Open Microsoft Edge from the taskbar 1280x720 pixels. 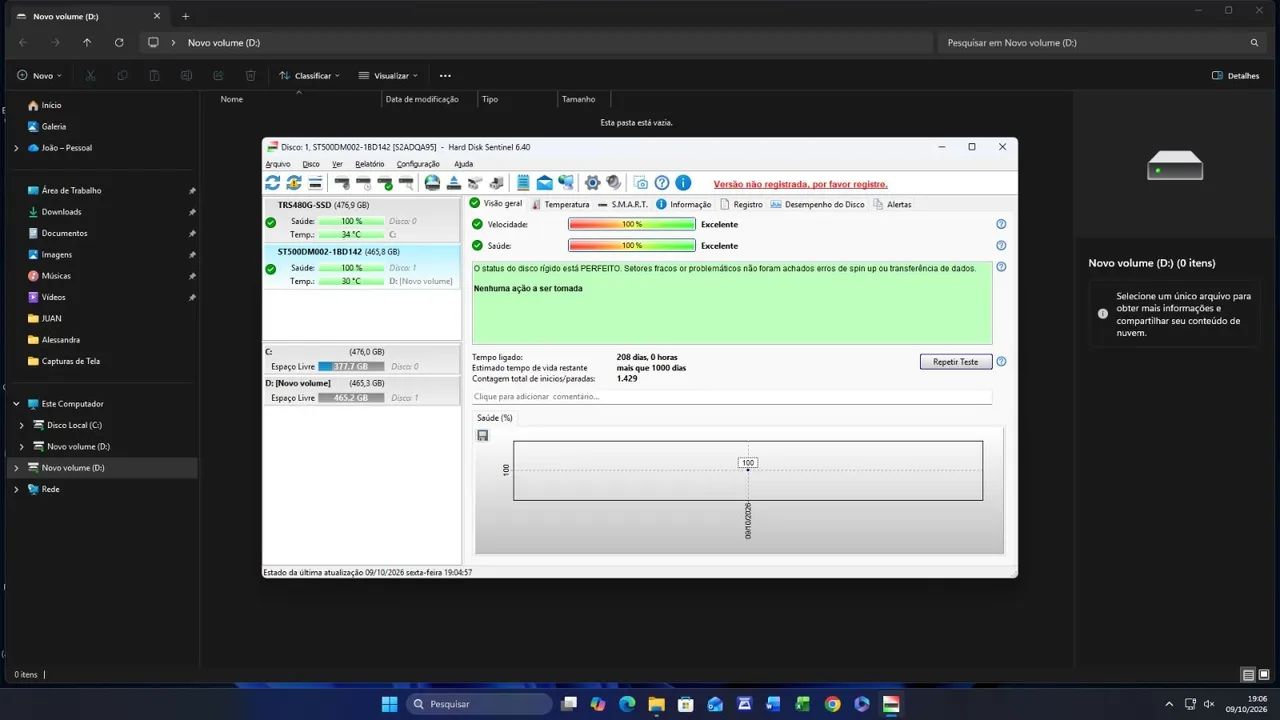[x=627, y=704]
